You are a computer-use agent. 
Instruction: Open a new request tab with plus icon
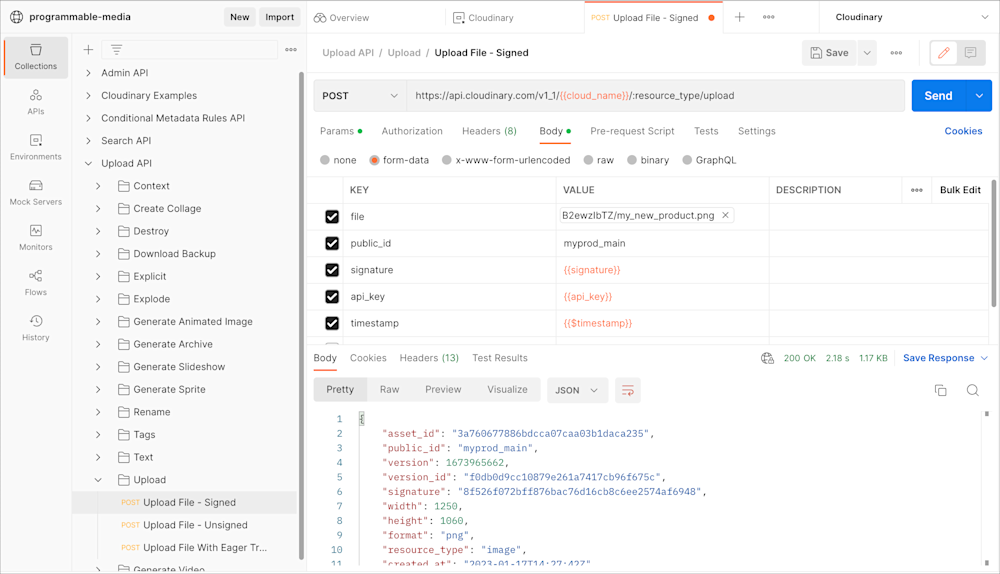739,17
